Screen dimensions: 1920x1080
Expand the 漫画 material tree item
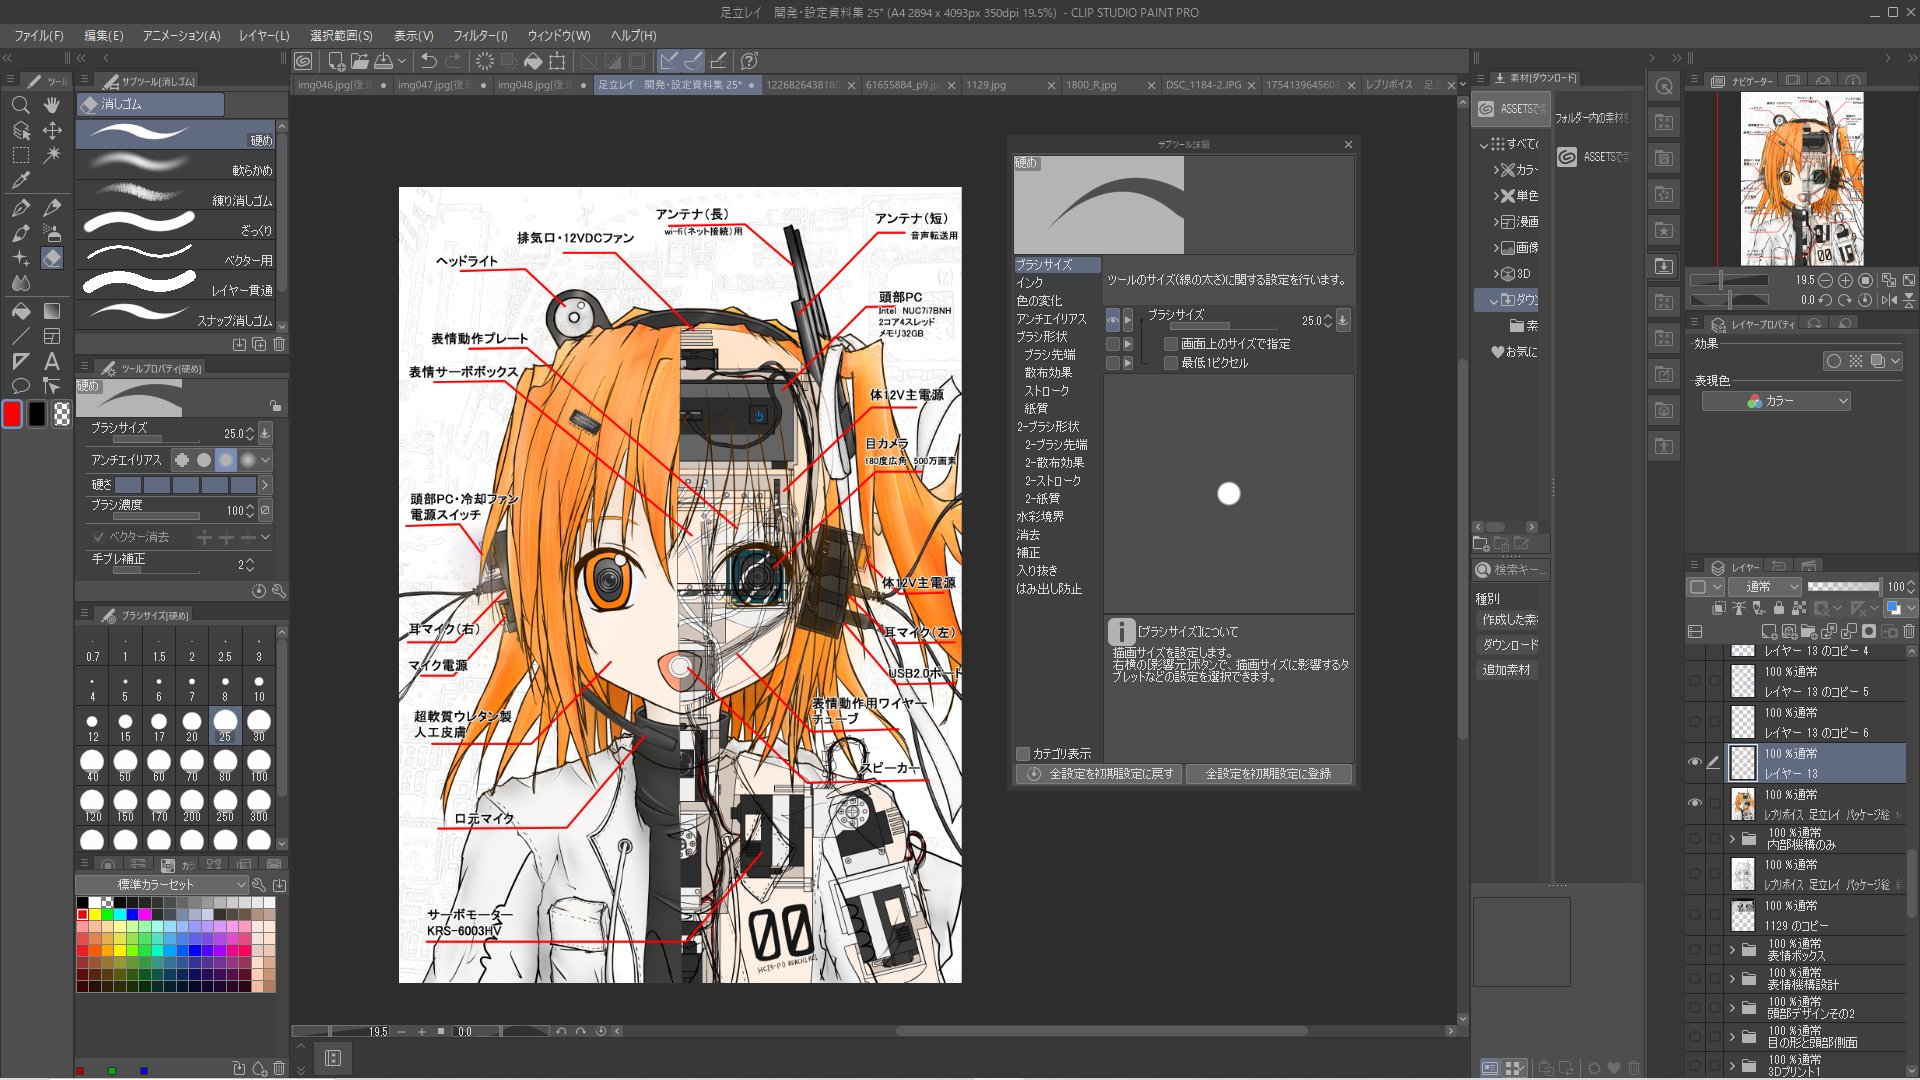point(1496,221)
